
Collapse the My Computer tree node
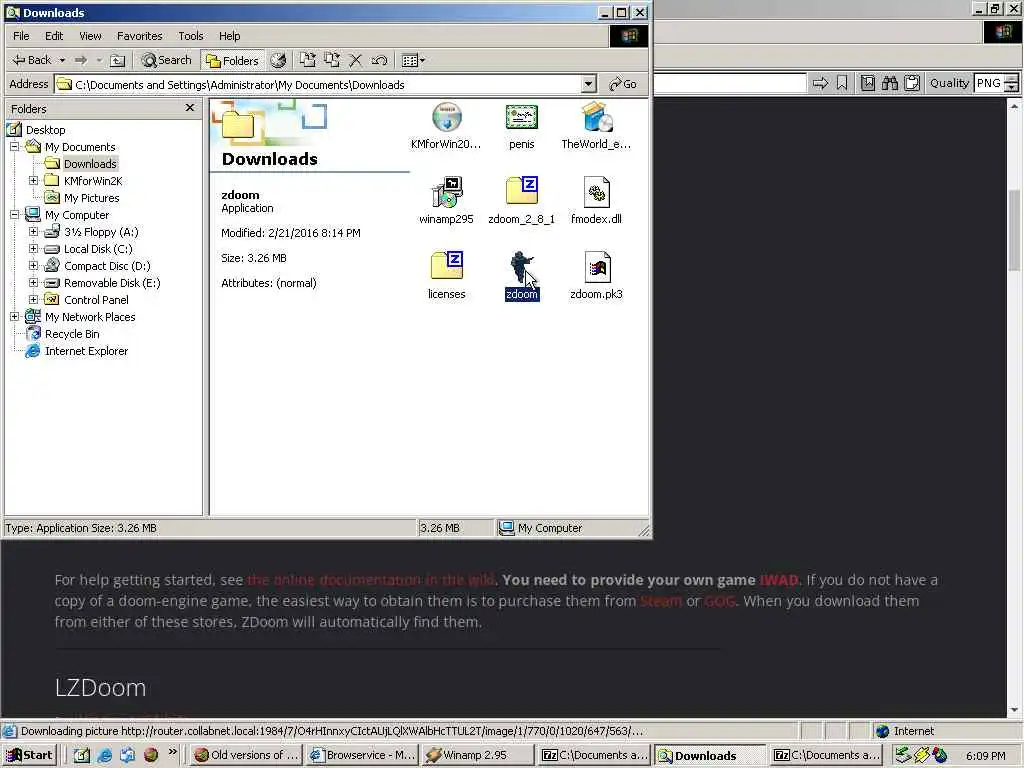click(x=14, y=215)
